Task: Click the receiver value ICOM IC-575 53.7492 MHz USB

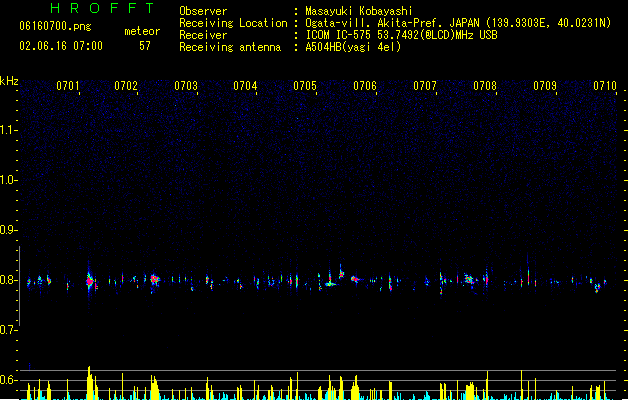Action: [x=402, y=35]
